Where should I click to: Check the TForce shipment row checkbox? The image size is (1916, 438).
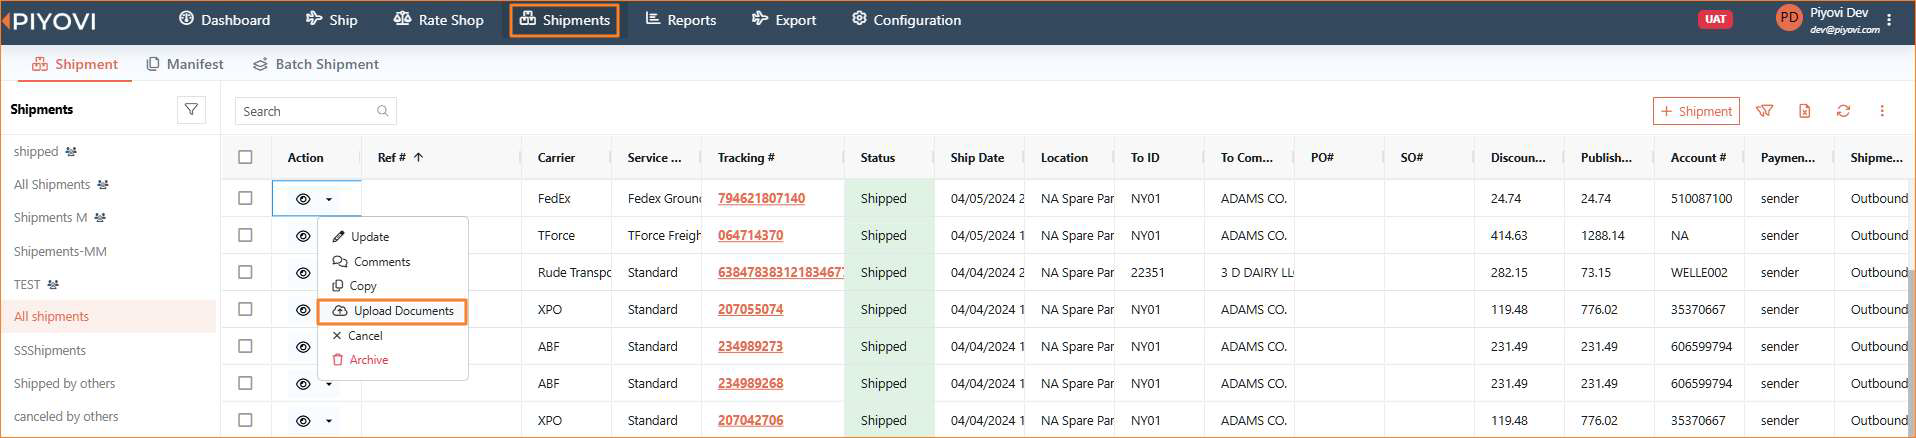(x=245, y=235)
